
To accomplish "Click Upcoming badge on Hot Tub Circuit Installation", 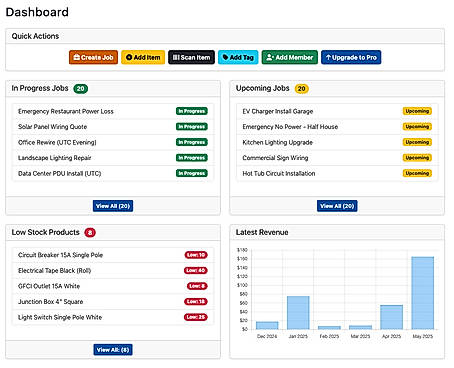I will click(417, 173).
